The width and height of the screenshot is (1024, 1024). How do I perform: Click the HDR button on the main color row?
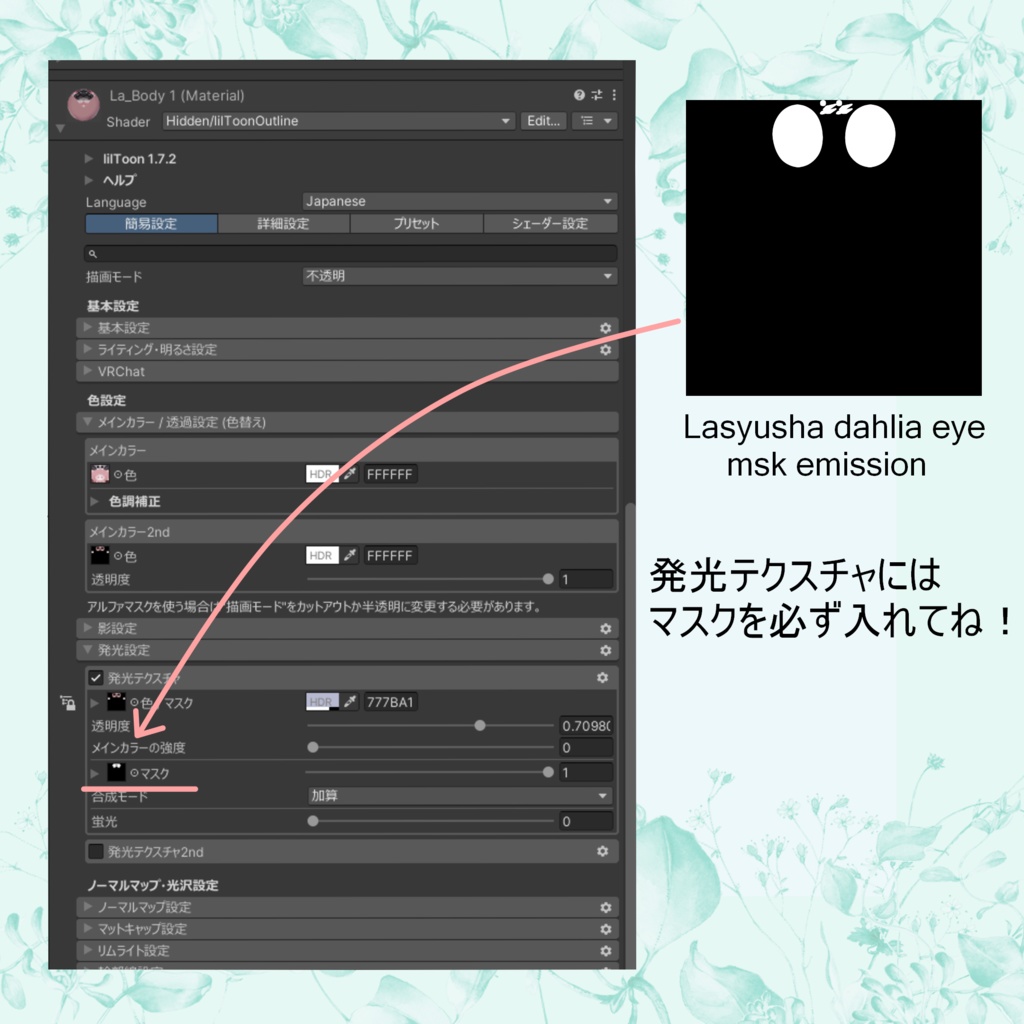click(x=321, y=474)
